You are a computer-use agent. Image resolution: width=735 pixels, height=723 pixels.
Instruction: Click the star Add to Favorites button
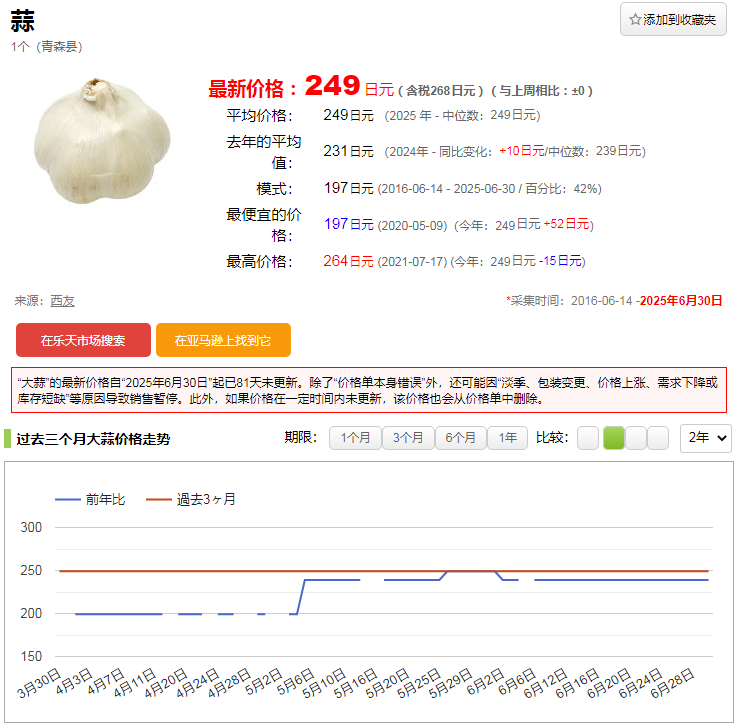[x=673, y=20]
